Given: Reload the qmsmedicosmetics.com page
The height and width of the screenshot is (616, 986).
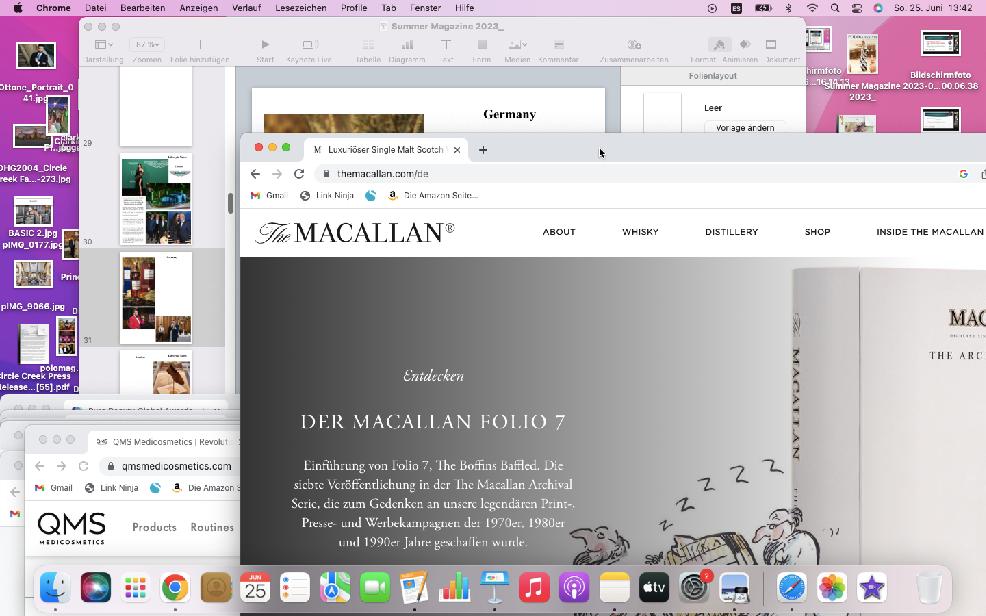Looking at the screenshot, I should tap(83, 466).
